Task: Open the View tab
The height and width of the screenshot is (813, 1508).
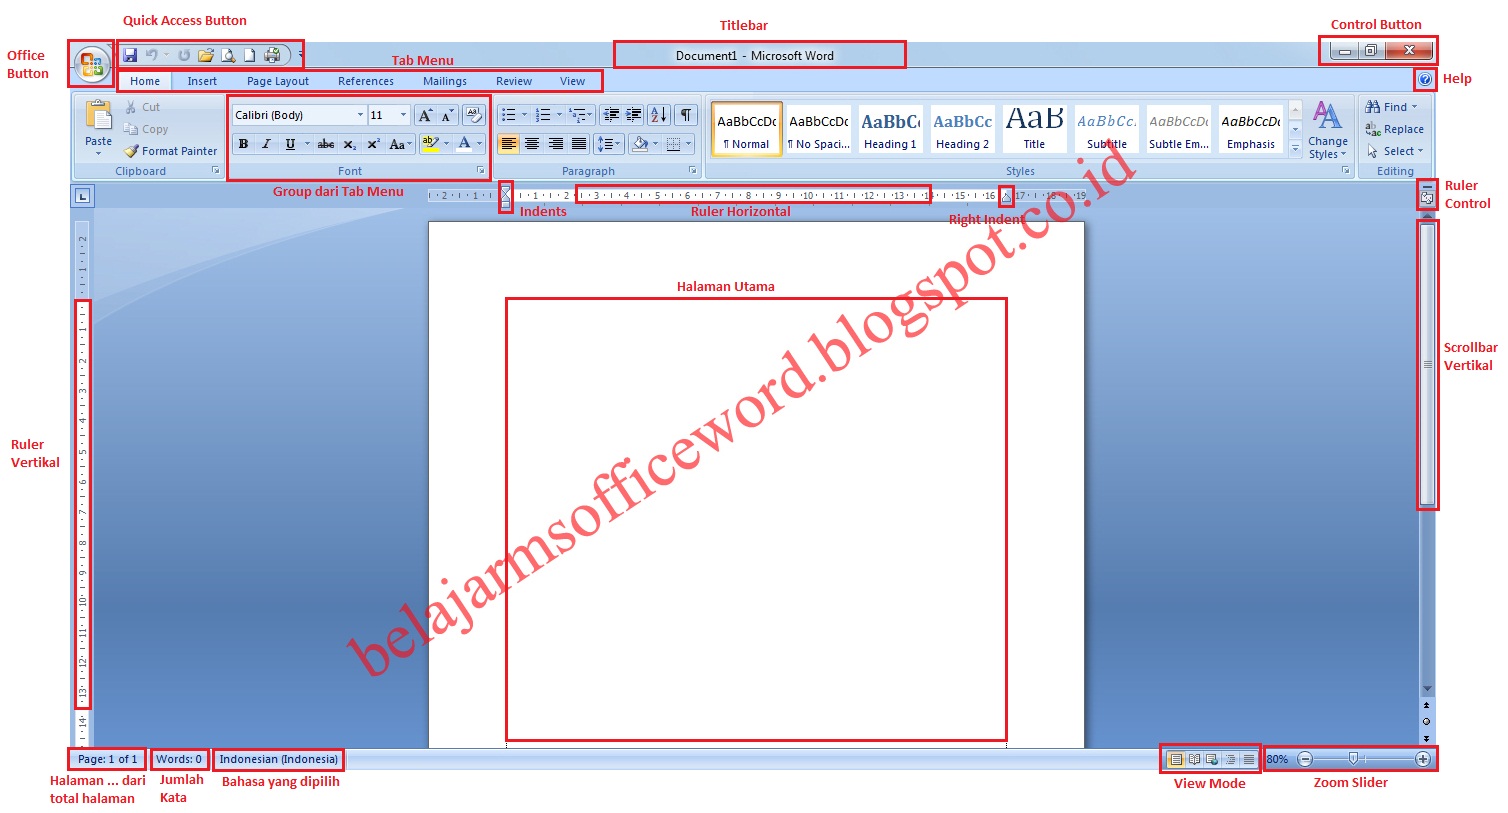Action: 573,81
